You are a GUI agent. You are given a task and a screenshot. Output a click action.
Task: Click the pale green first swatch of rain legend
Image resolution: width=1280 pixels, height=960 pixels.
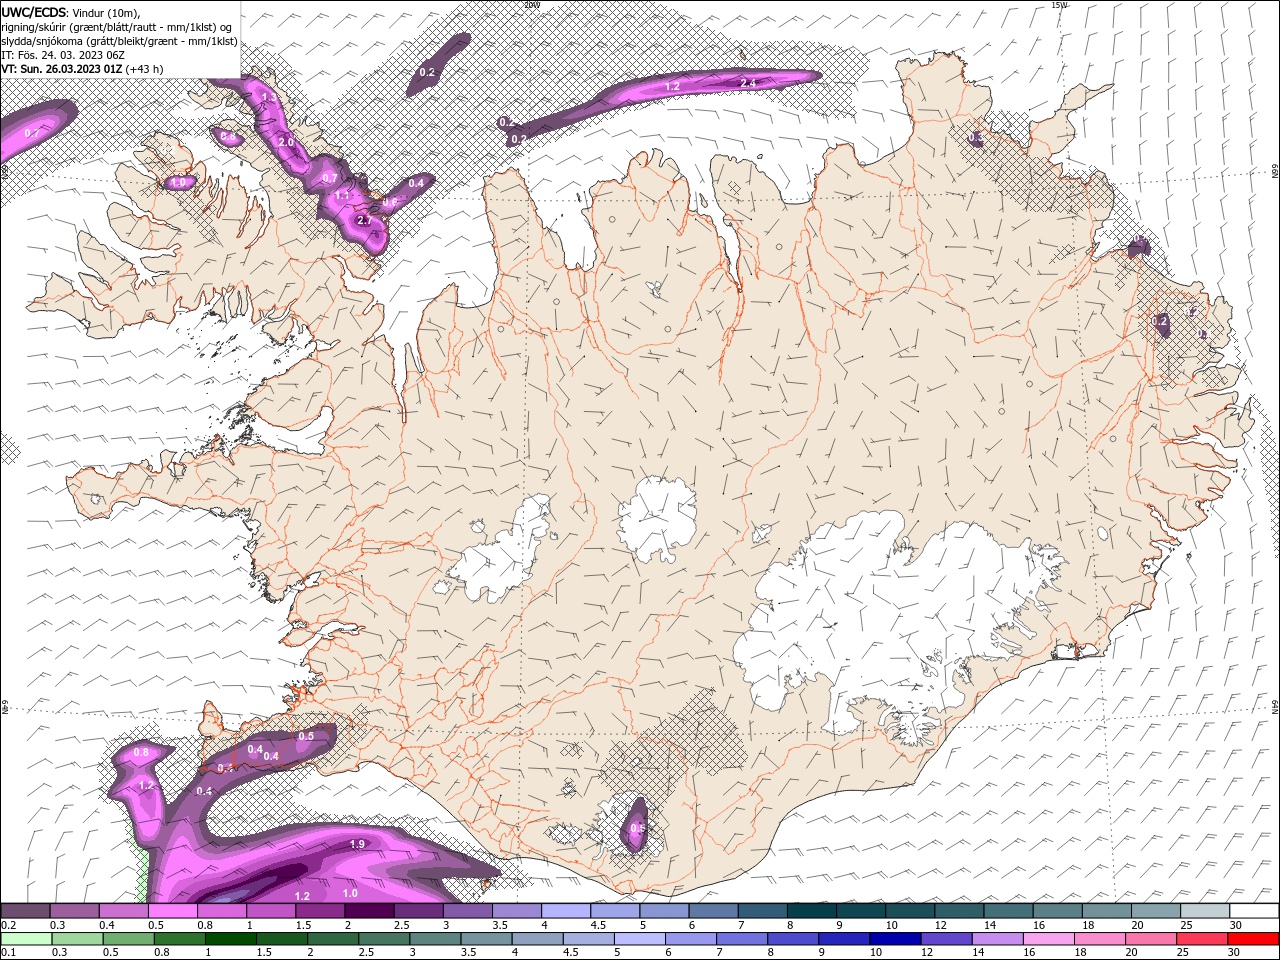coord(26,939)
